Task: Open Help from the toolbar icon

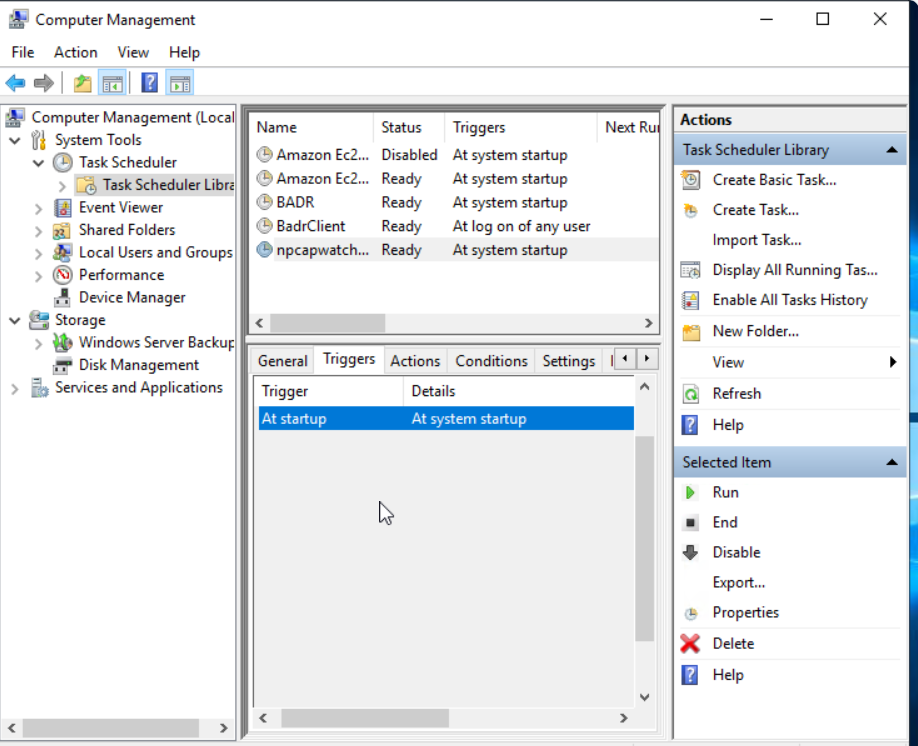Action: [x=149, y=82]
